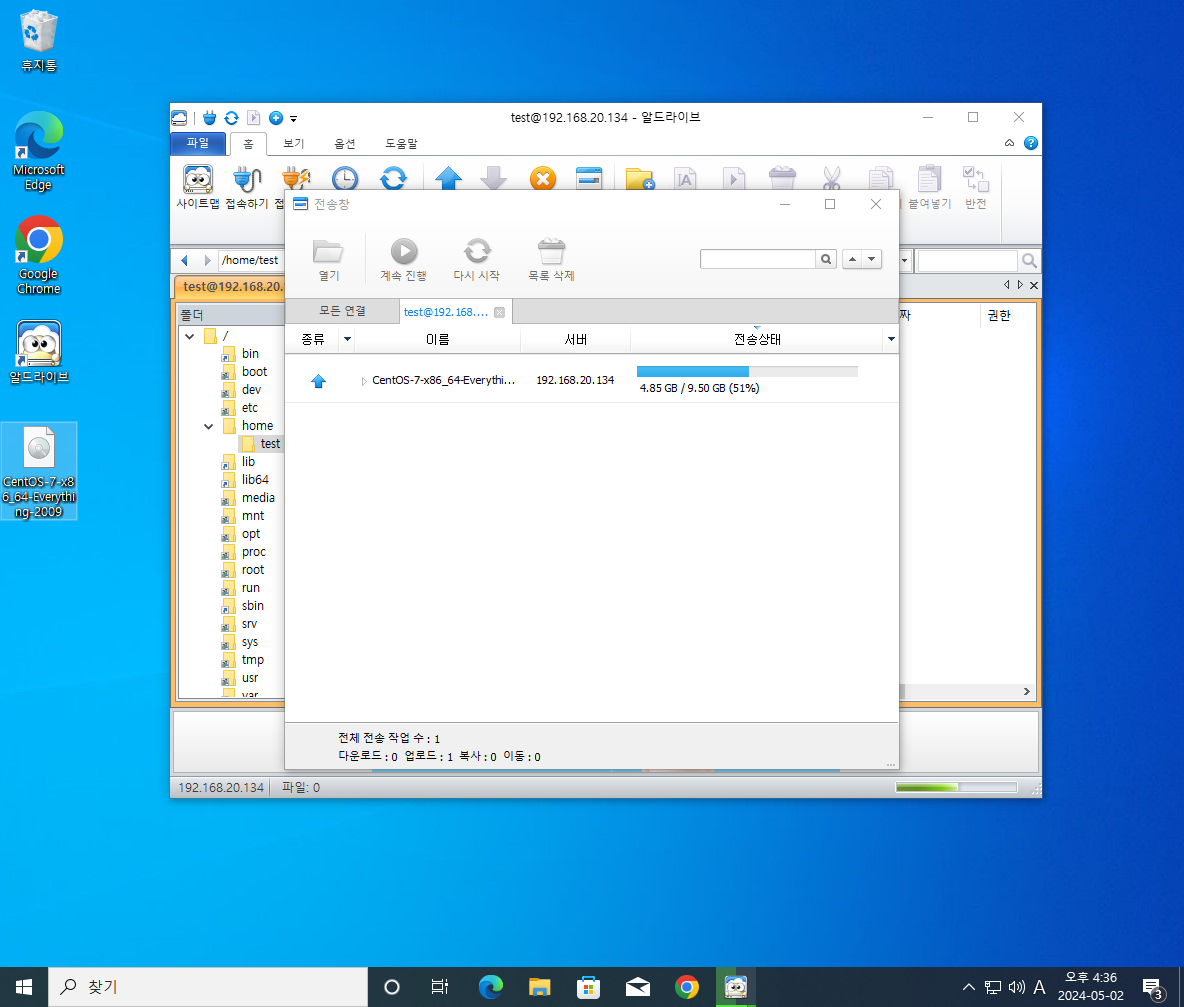
Task: Click the transfer progress bar at 51%
Action: pyautogui.click(x=747, y=371)
